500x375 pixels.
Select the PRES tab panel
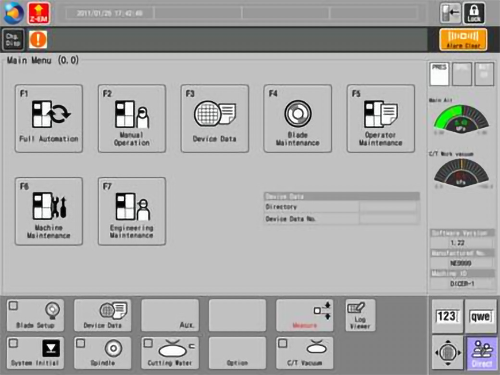coord(439,74)
